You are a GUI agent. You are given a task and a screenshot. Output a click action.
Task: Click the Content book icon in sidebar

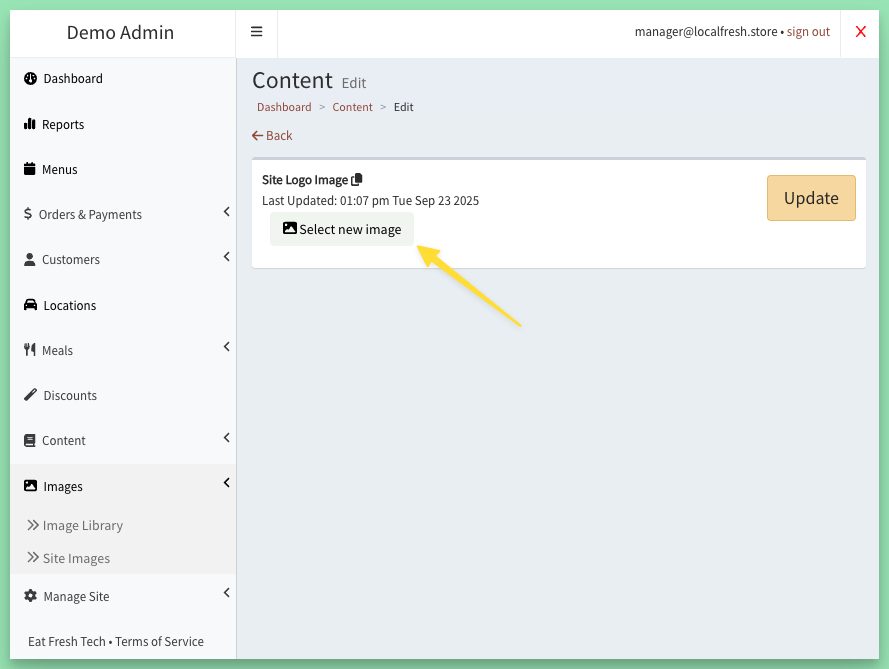point(29,441)
